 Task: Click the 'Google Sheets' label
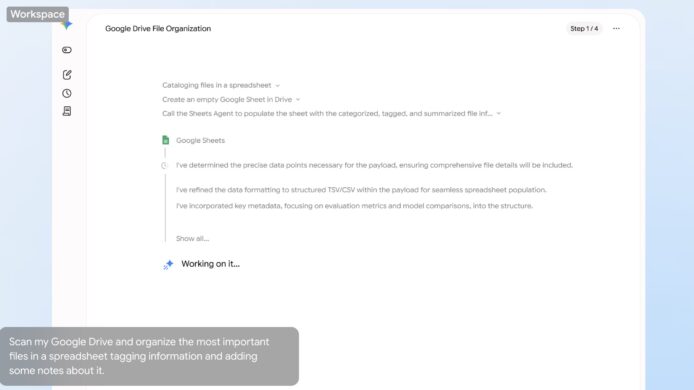[200, 140]
